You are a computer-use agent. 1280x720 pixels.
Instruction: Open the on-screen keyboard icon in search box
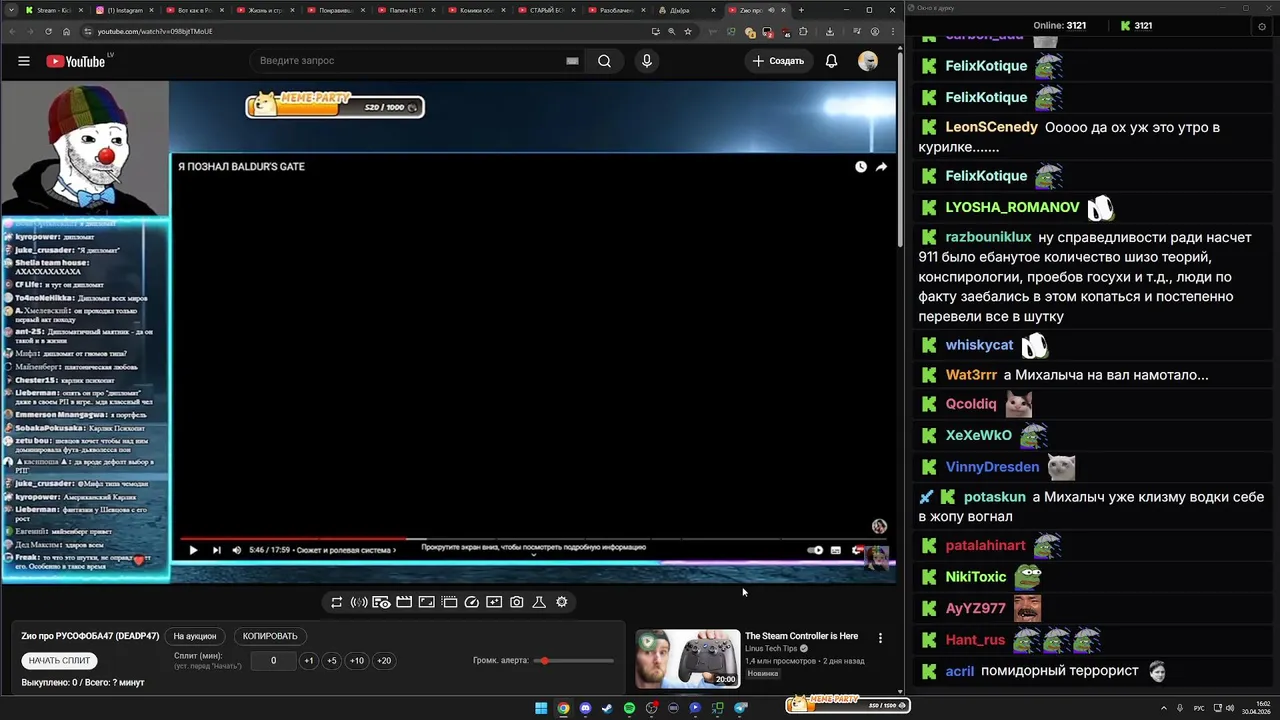pyautogui.click(x=572, y=61)
